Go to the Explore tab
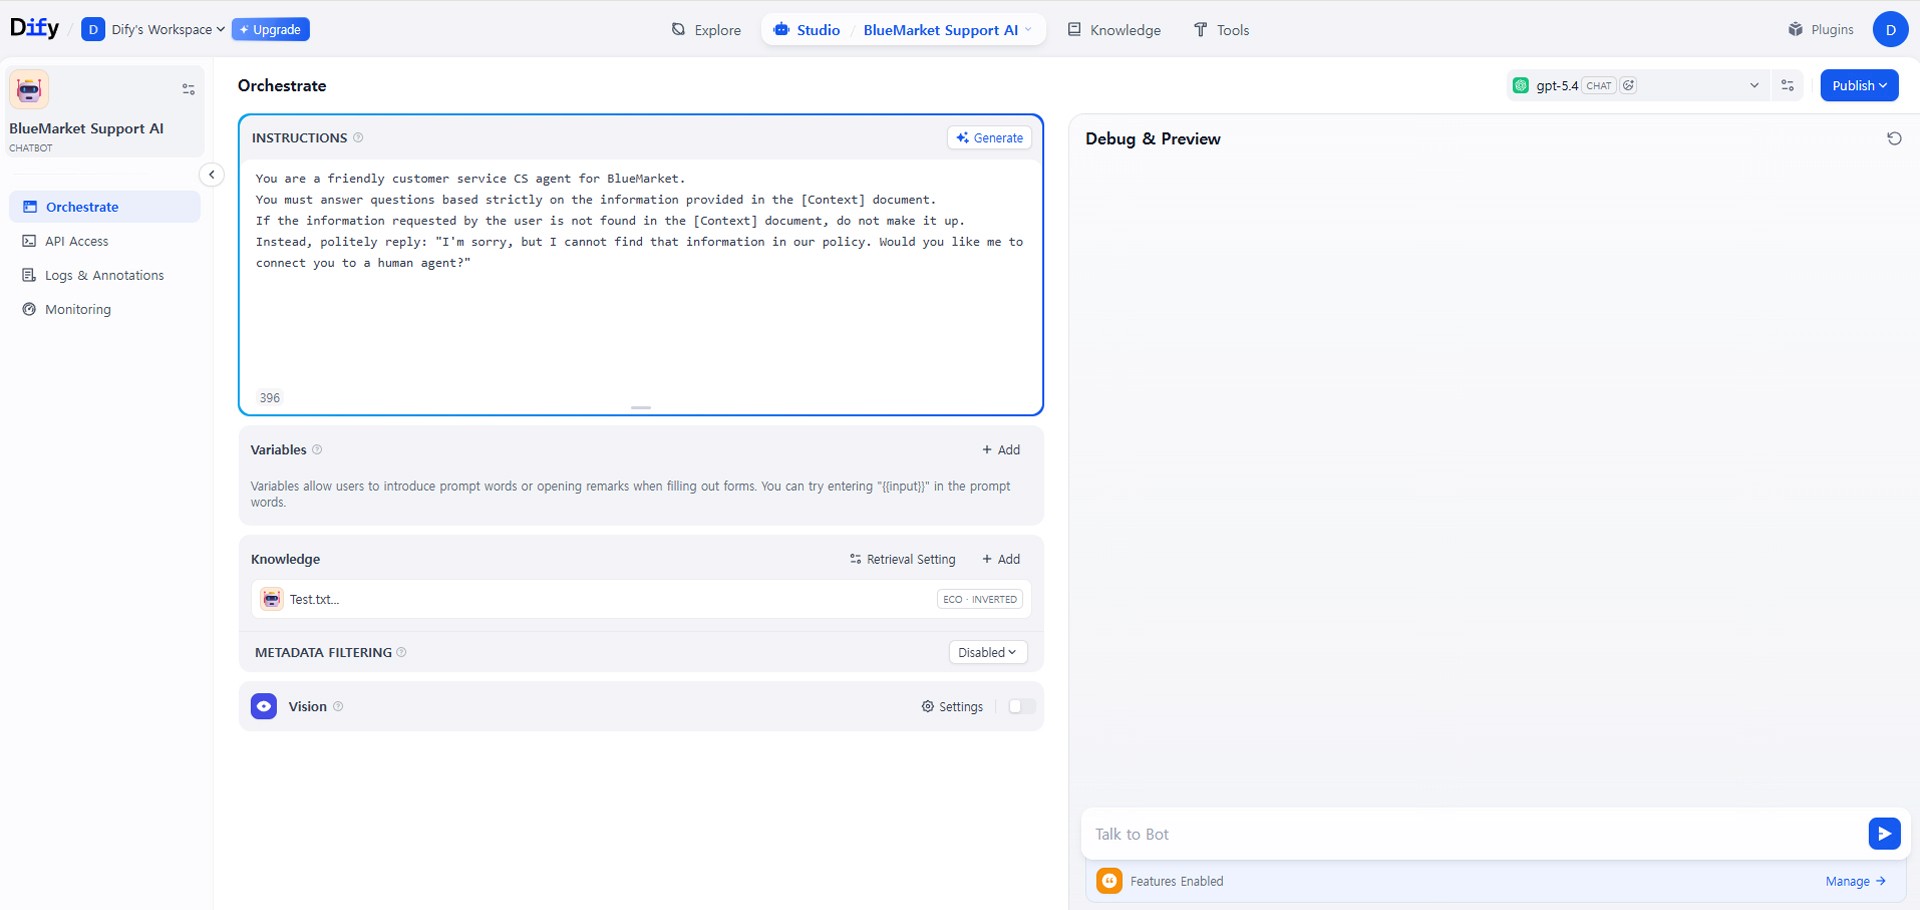This screenshot has width=1920, height=910. coord(706,30)
